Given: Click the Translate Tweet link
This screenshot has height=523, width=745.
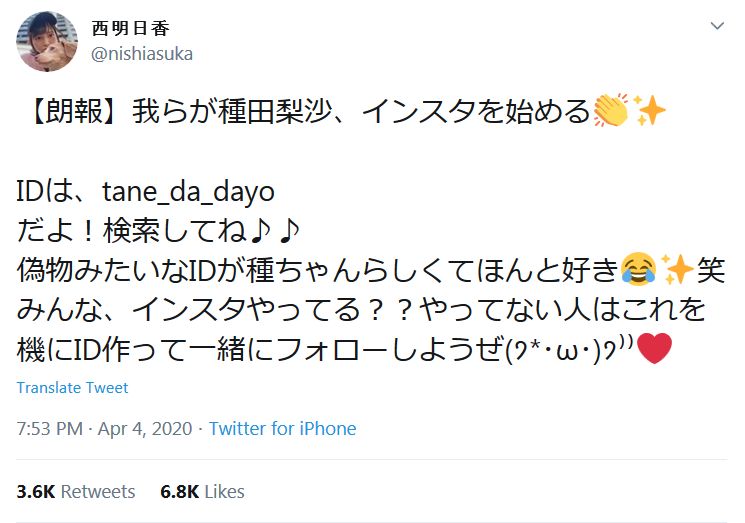Looking at the screenshot, I should coord(72,388).
